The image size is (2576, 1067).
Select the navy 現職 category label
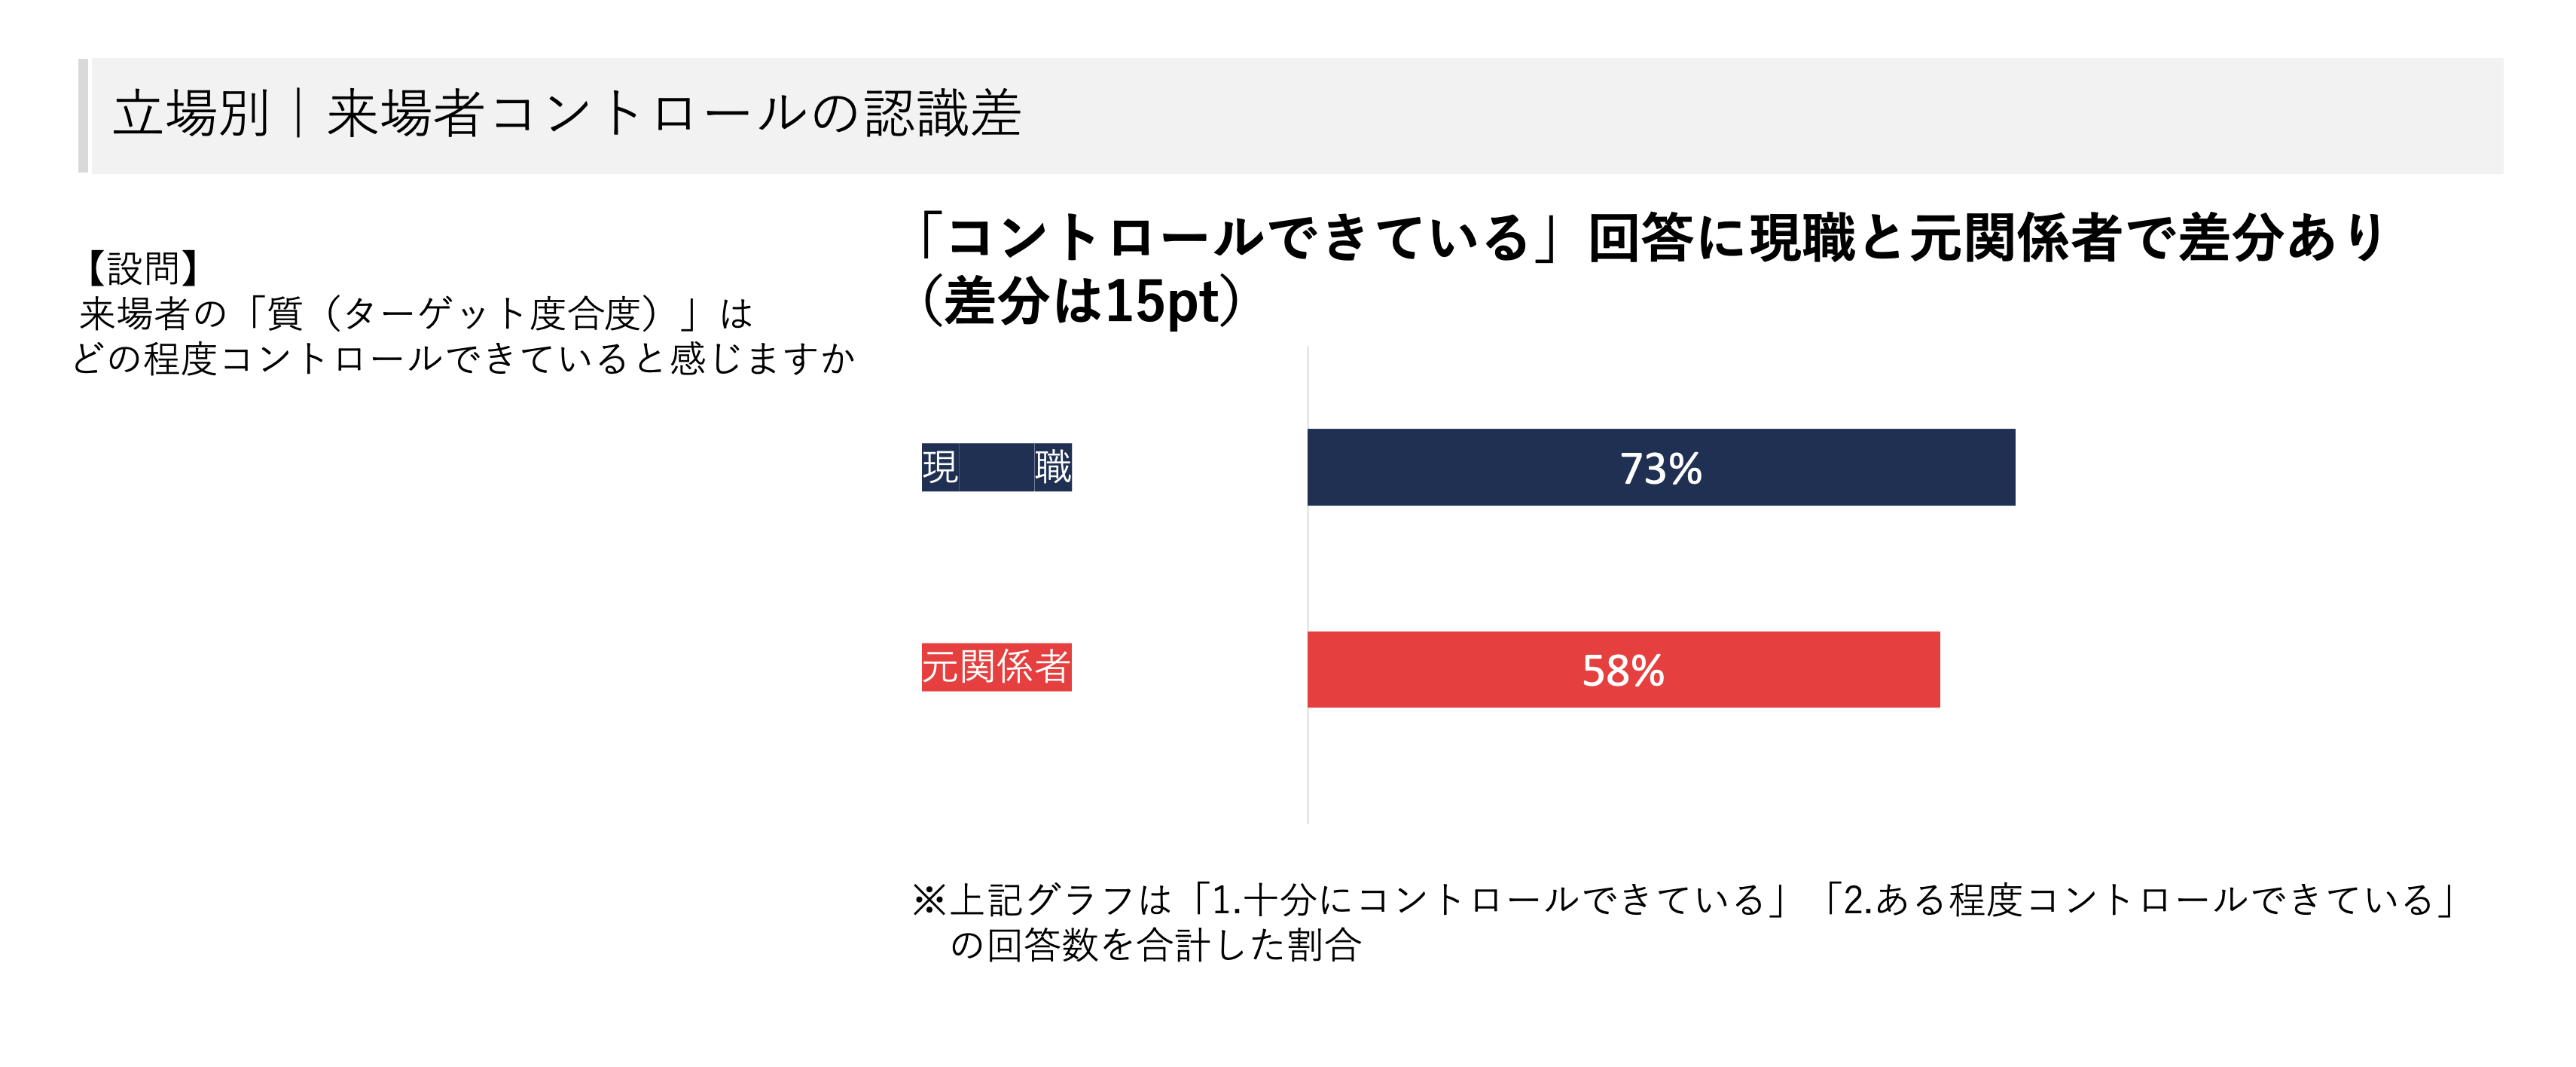point(996,467)
